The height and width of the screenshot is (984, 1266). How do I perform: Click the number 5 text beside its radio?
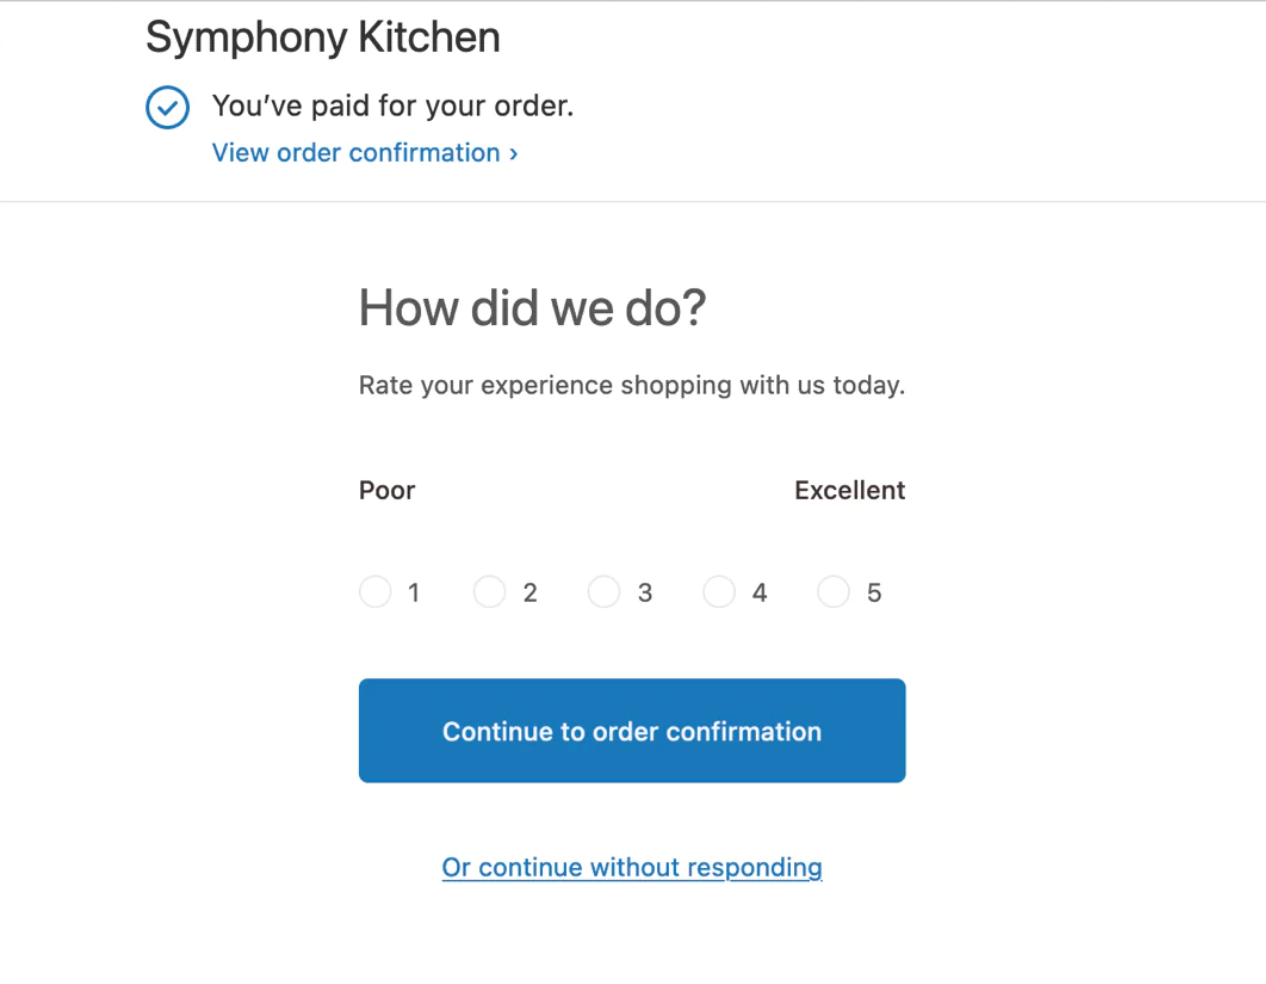pos(874,593)
